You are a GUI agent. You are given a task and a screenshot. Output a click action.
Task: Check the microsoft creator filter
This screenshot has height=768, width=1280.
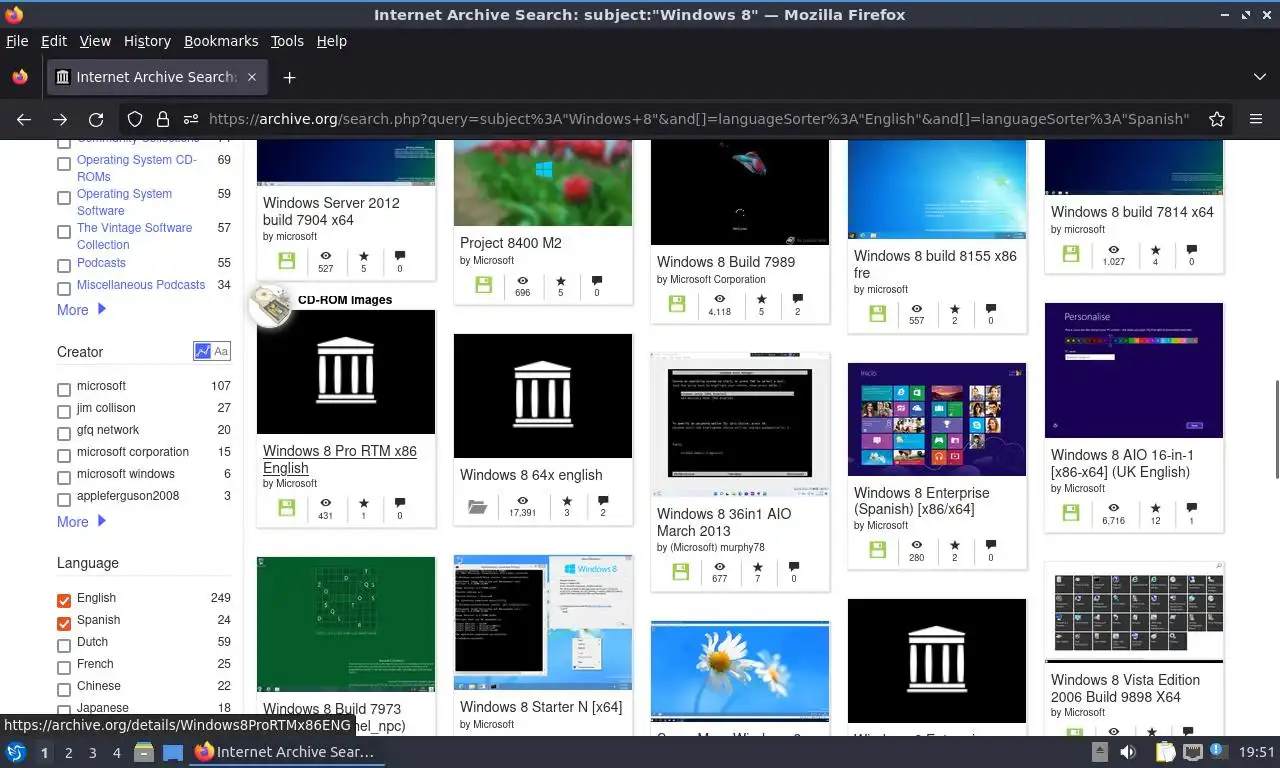tap(64, 389)
